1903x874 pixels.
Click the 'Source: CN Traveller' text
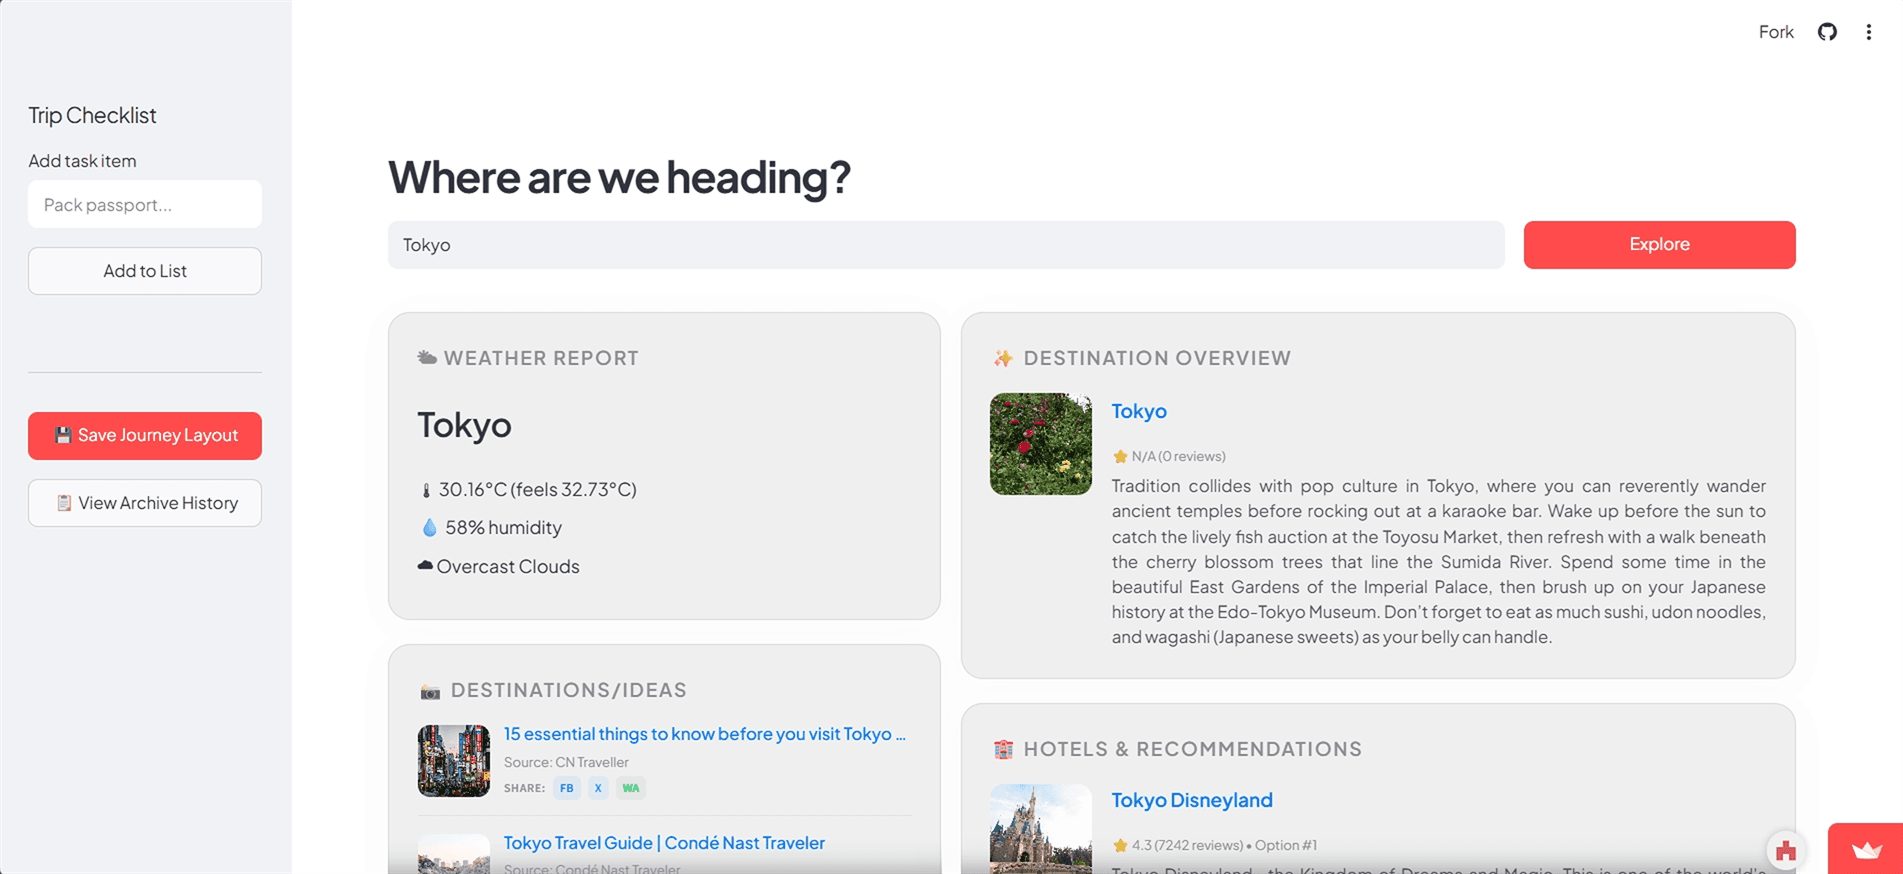tap(566, 762)
